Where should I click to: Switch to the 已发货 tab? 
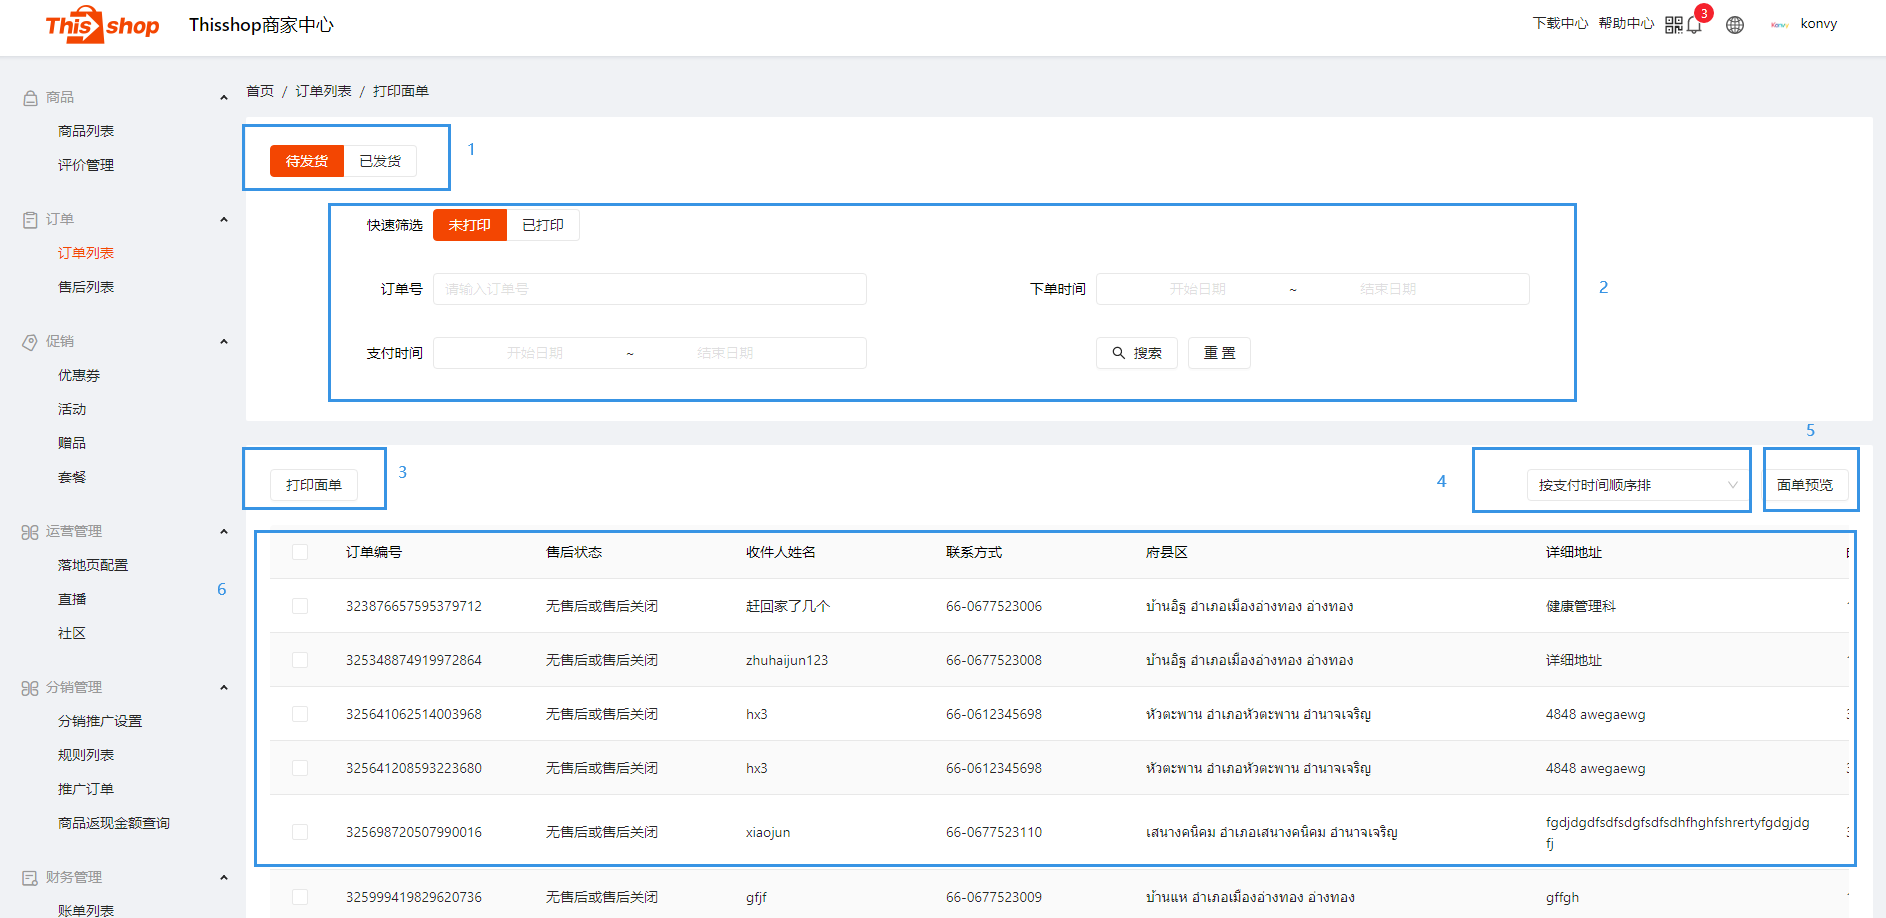(x=380, y=161)
